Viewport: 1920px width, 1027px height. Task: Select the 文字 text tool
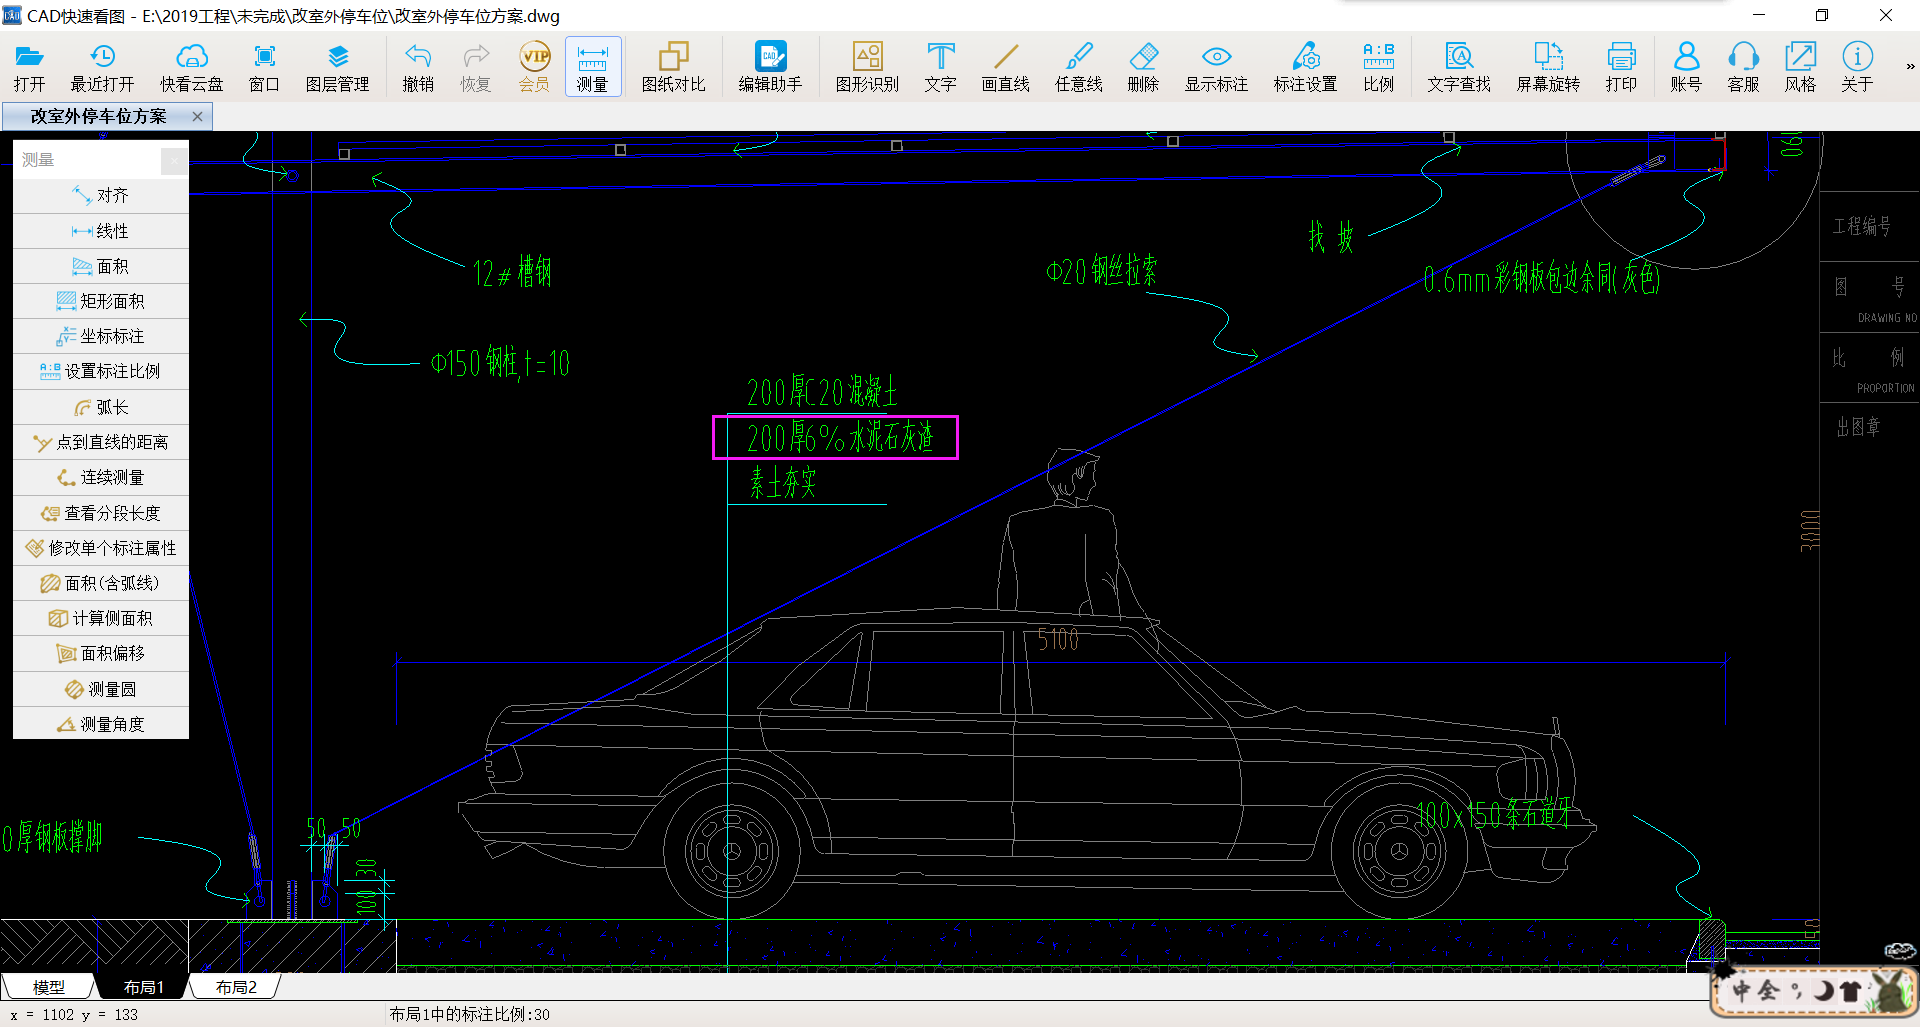click(x=940, y=68)
